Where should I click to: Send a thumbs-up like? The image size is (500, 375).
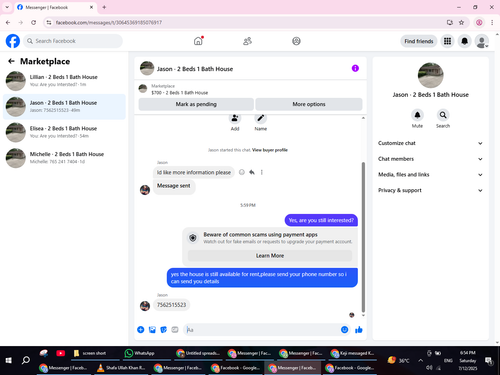[x=359, y=330]
